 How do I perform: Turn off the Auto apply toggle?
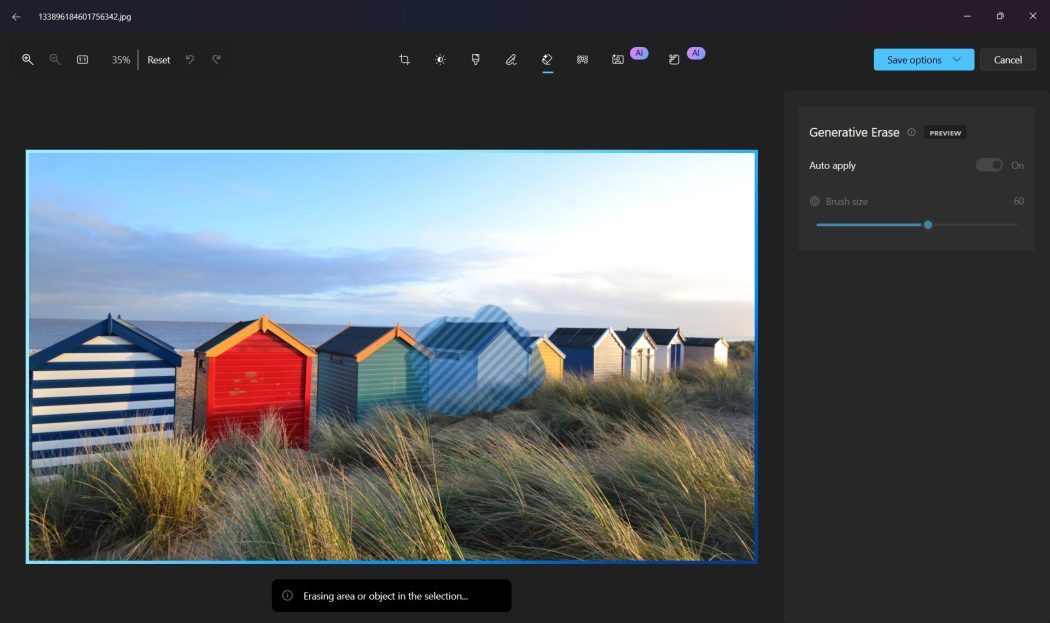[x=989, y=165]
